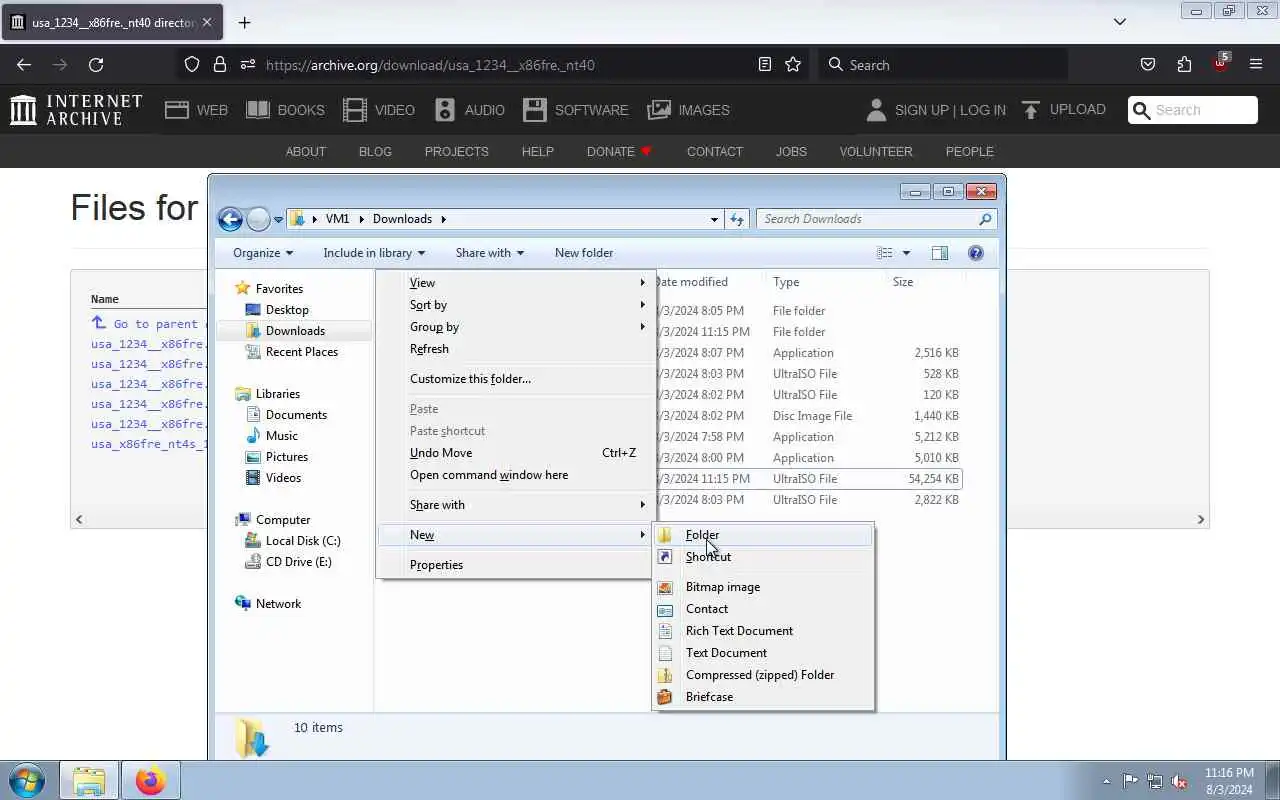Viewport: 1280px width, 800px height.
Task: Click Firefox back button
Action: (x=24, y=65)
